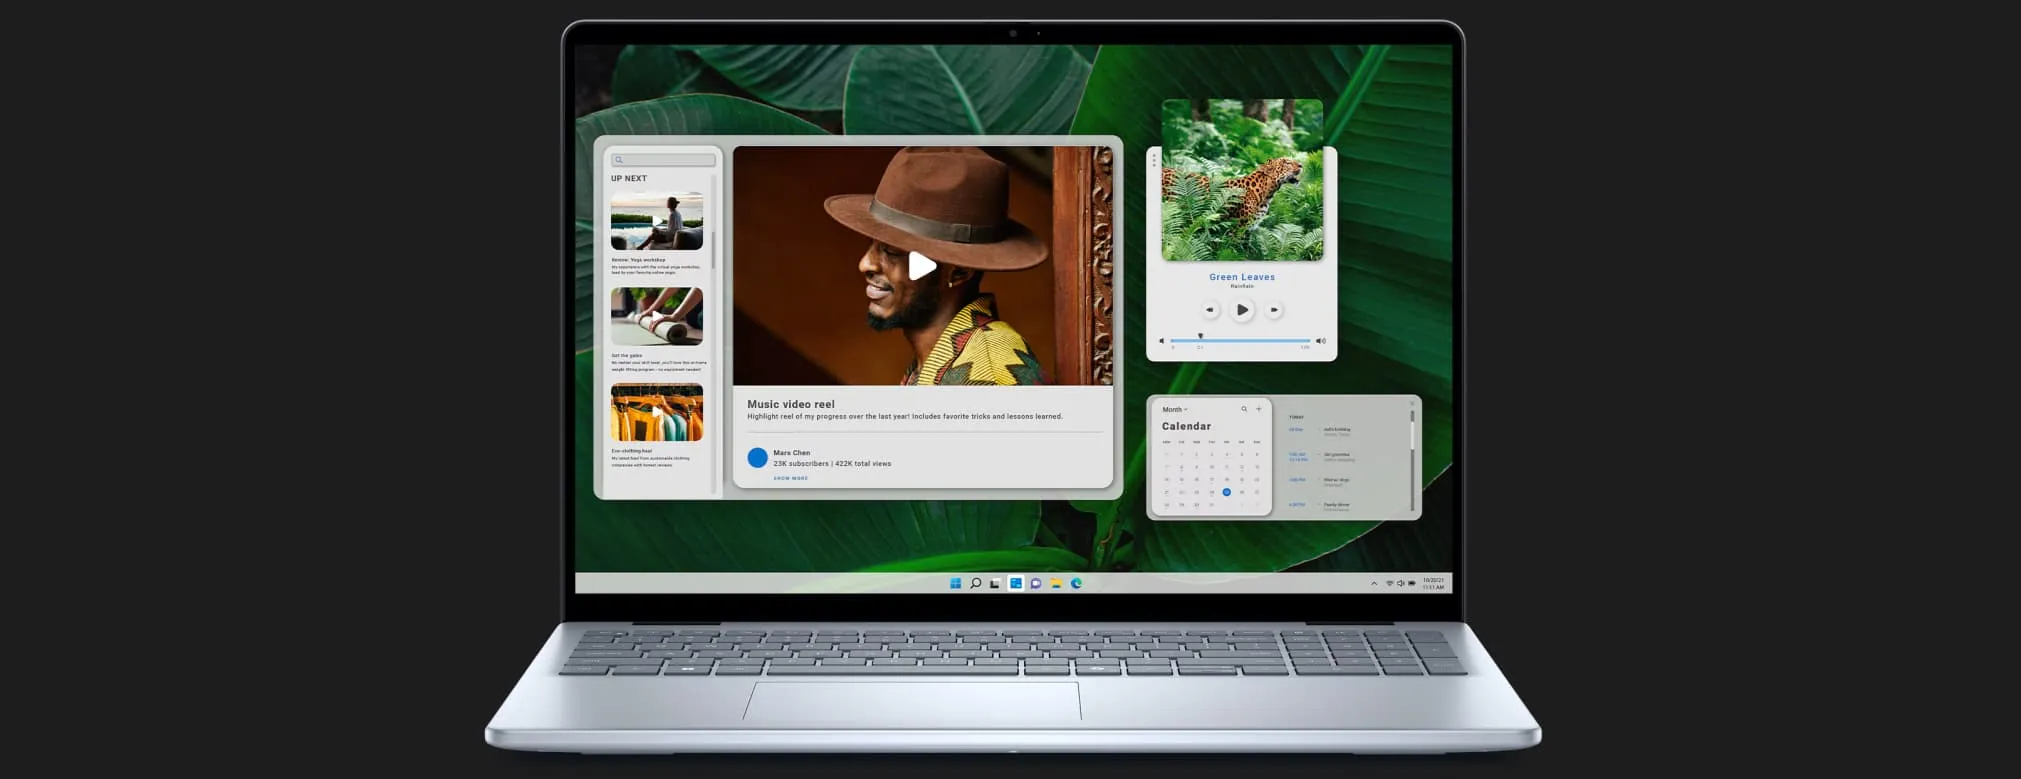The height and width of the screenshot is (779, 2021).
Task: Open the yoga workshop video thumbnail
Action: pos(657,222)
